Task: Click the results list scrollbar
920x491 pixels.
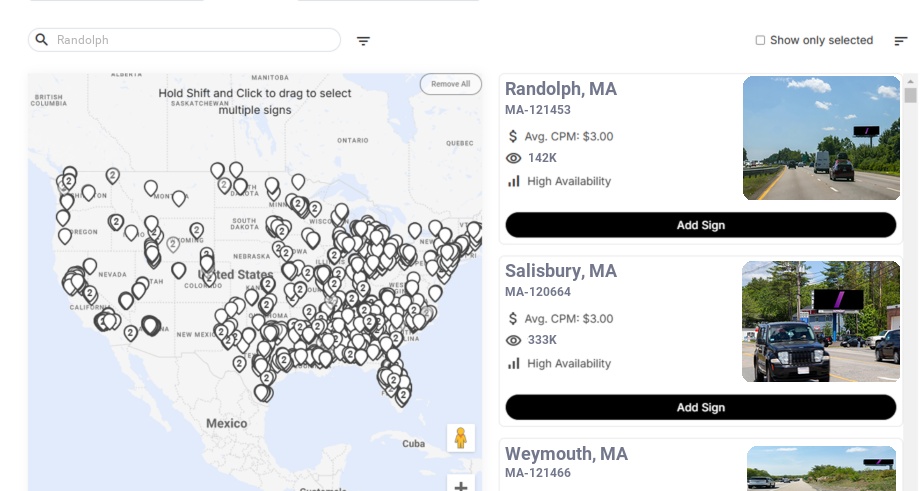Action: pyautogui.click(x=910, y=95)
